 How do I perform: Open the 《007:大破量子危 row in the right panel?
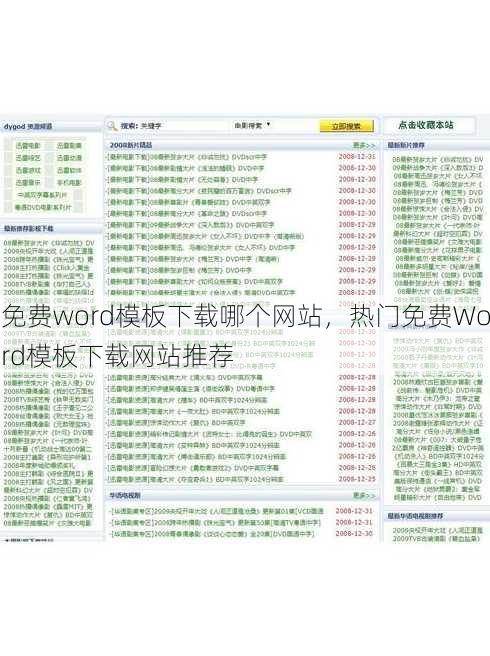438,440
